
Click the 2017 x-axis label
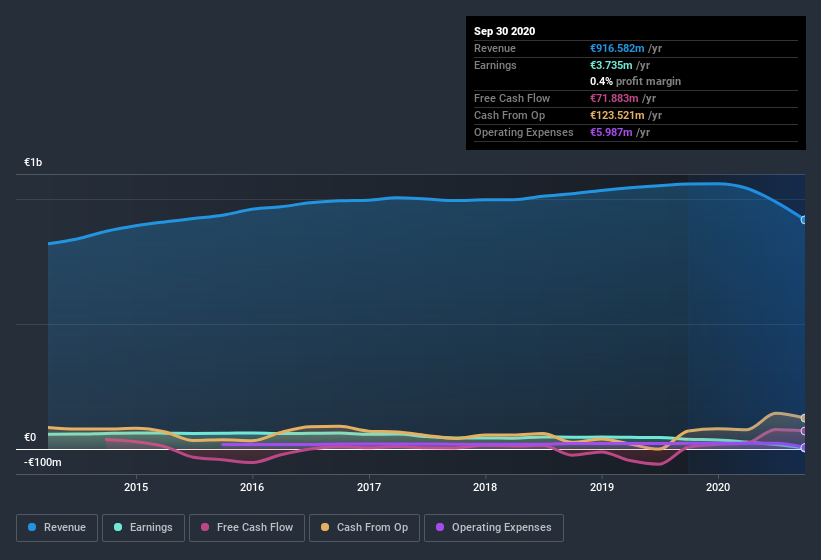click(x=369, y=487)
